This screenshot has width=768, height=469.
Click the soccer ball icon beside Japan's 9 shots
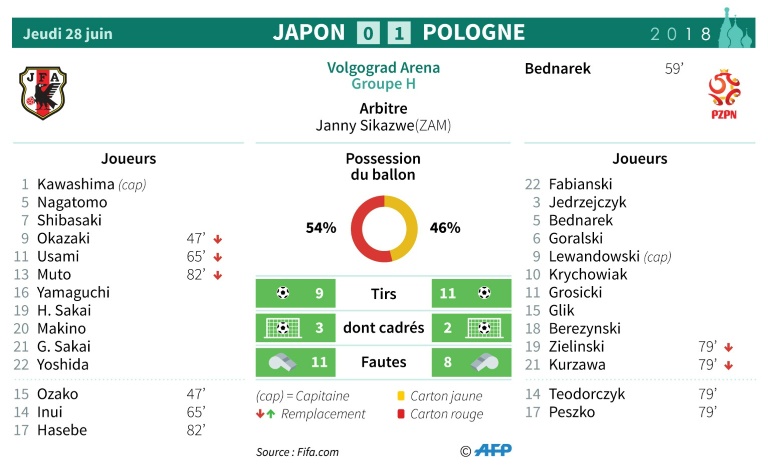[282, 294]
